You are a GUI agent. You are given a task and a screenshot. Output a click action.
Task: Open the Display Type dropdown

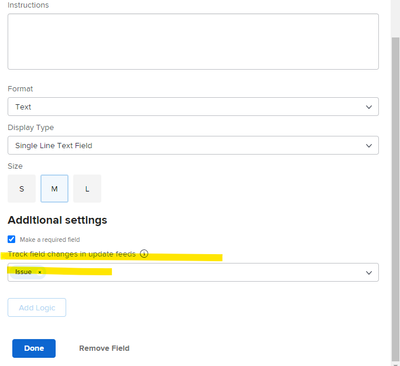pyautogui.click(x=193, y=145)
